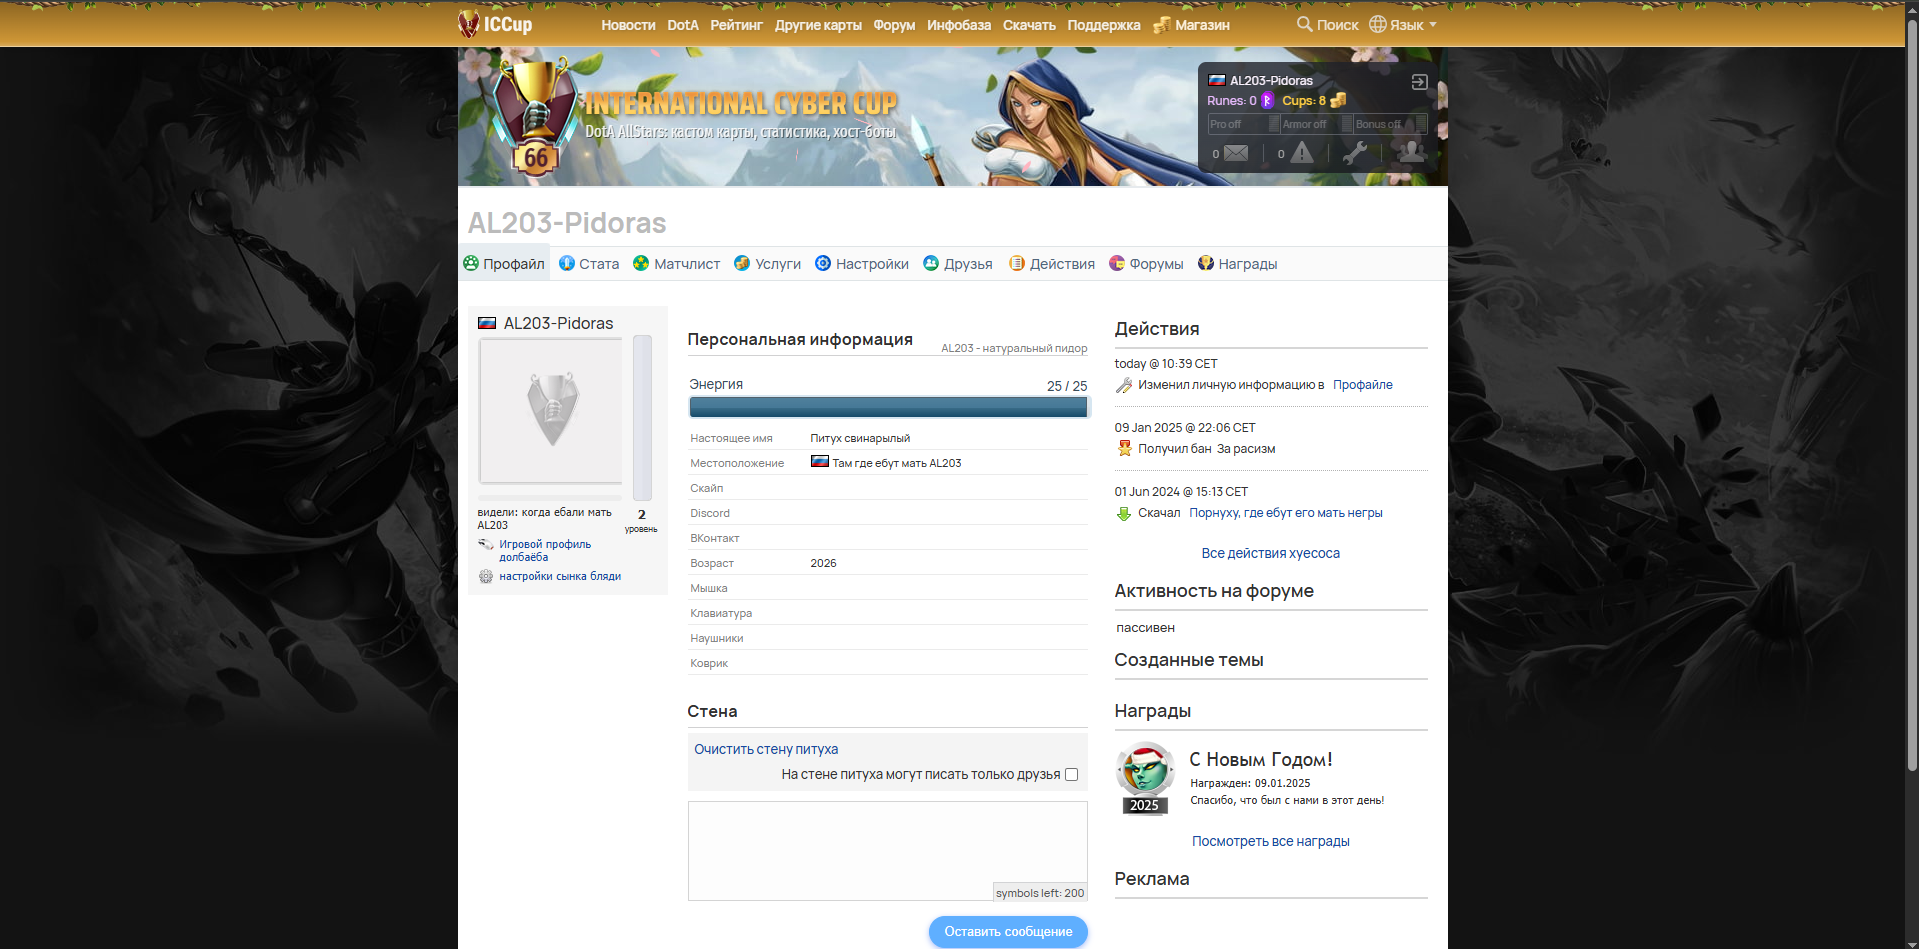
Task: Click the symbols left: 200 counter
Action: click(1040, 893)
